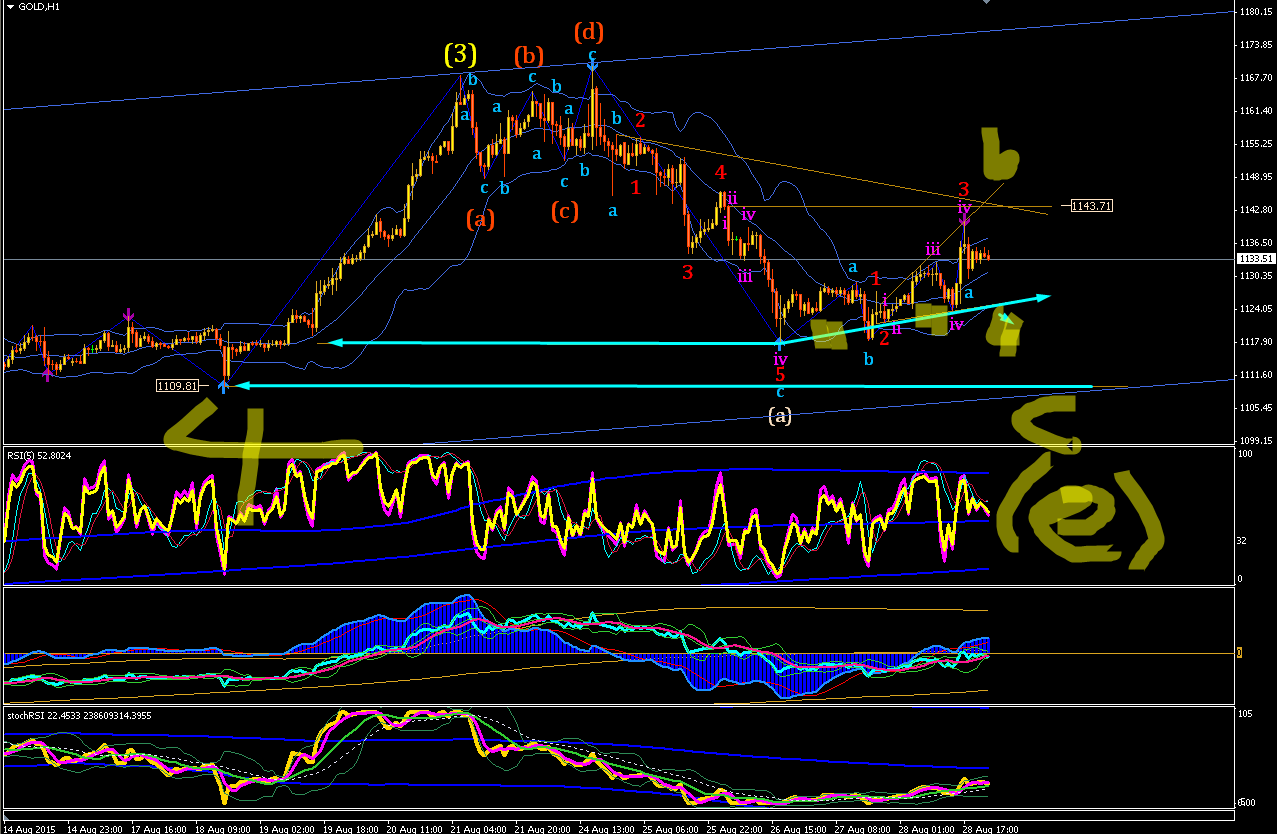Click the 18 Aug 09:00 time label

(x=223, y=828)
